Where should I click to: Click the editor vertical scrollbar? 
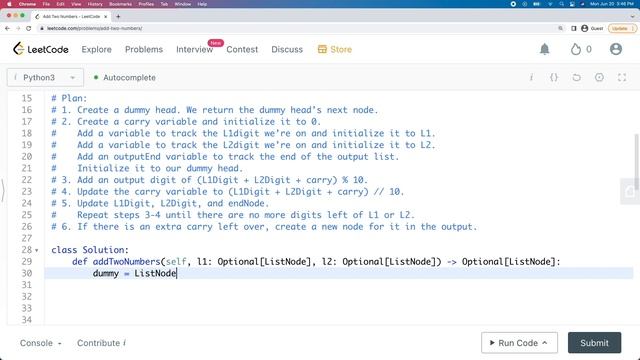click(636, 161)
